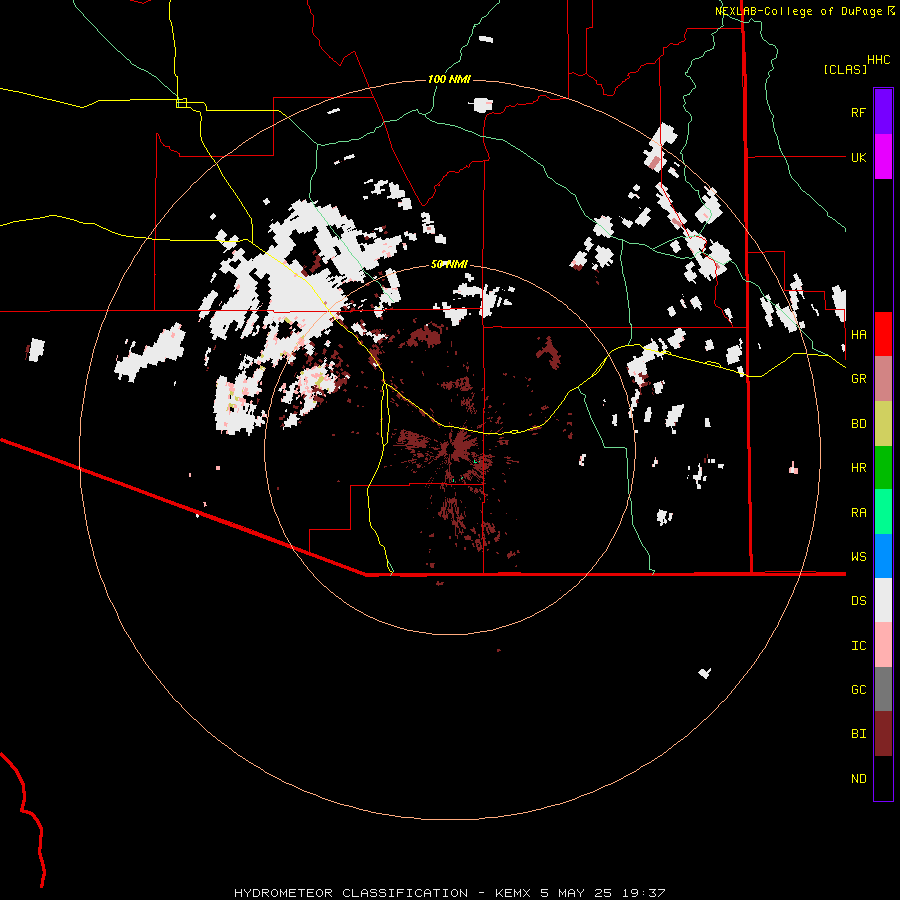Click the BI legend label
Screen dimensions: 900x900
coord(858,734)
